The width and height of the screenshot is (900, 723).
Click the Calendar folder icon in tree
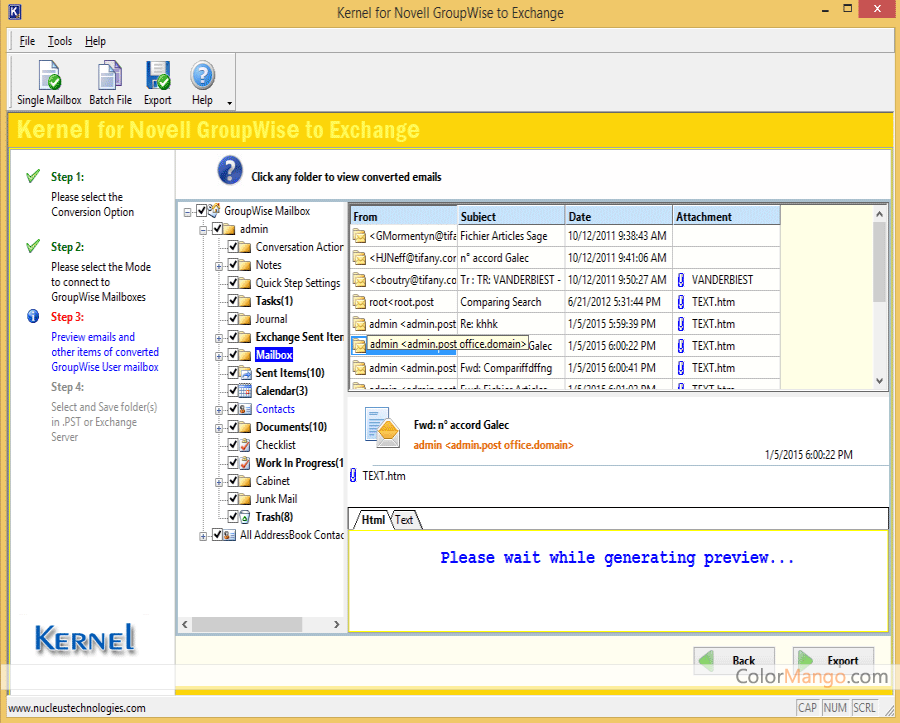[244, 391]
